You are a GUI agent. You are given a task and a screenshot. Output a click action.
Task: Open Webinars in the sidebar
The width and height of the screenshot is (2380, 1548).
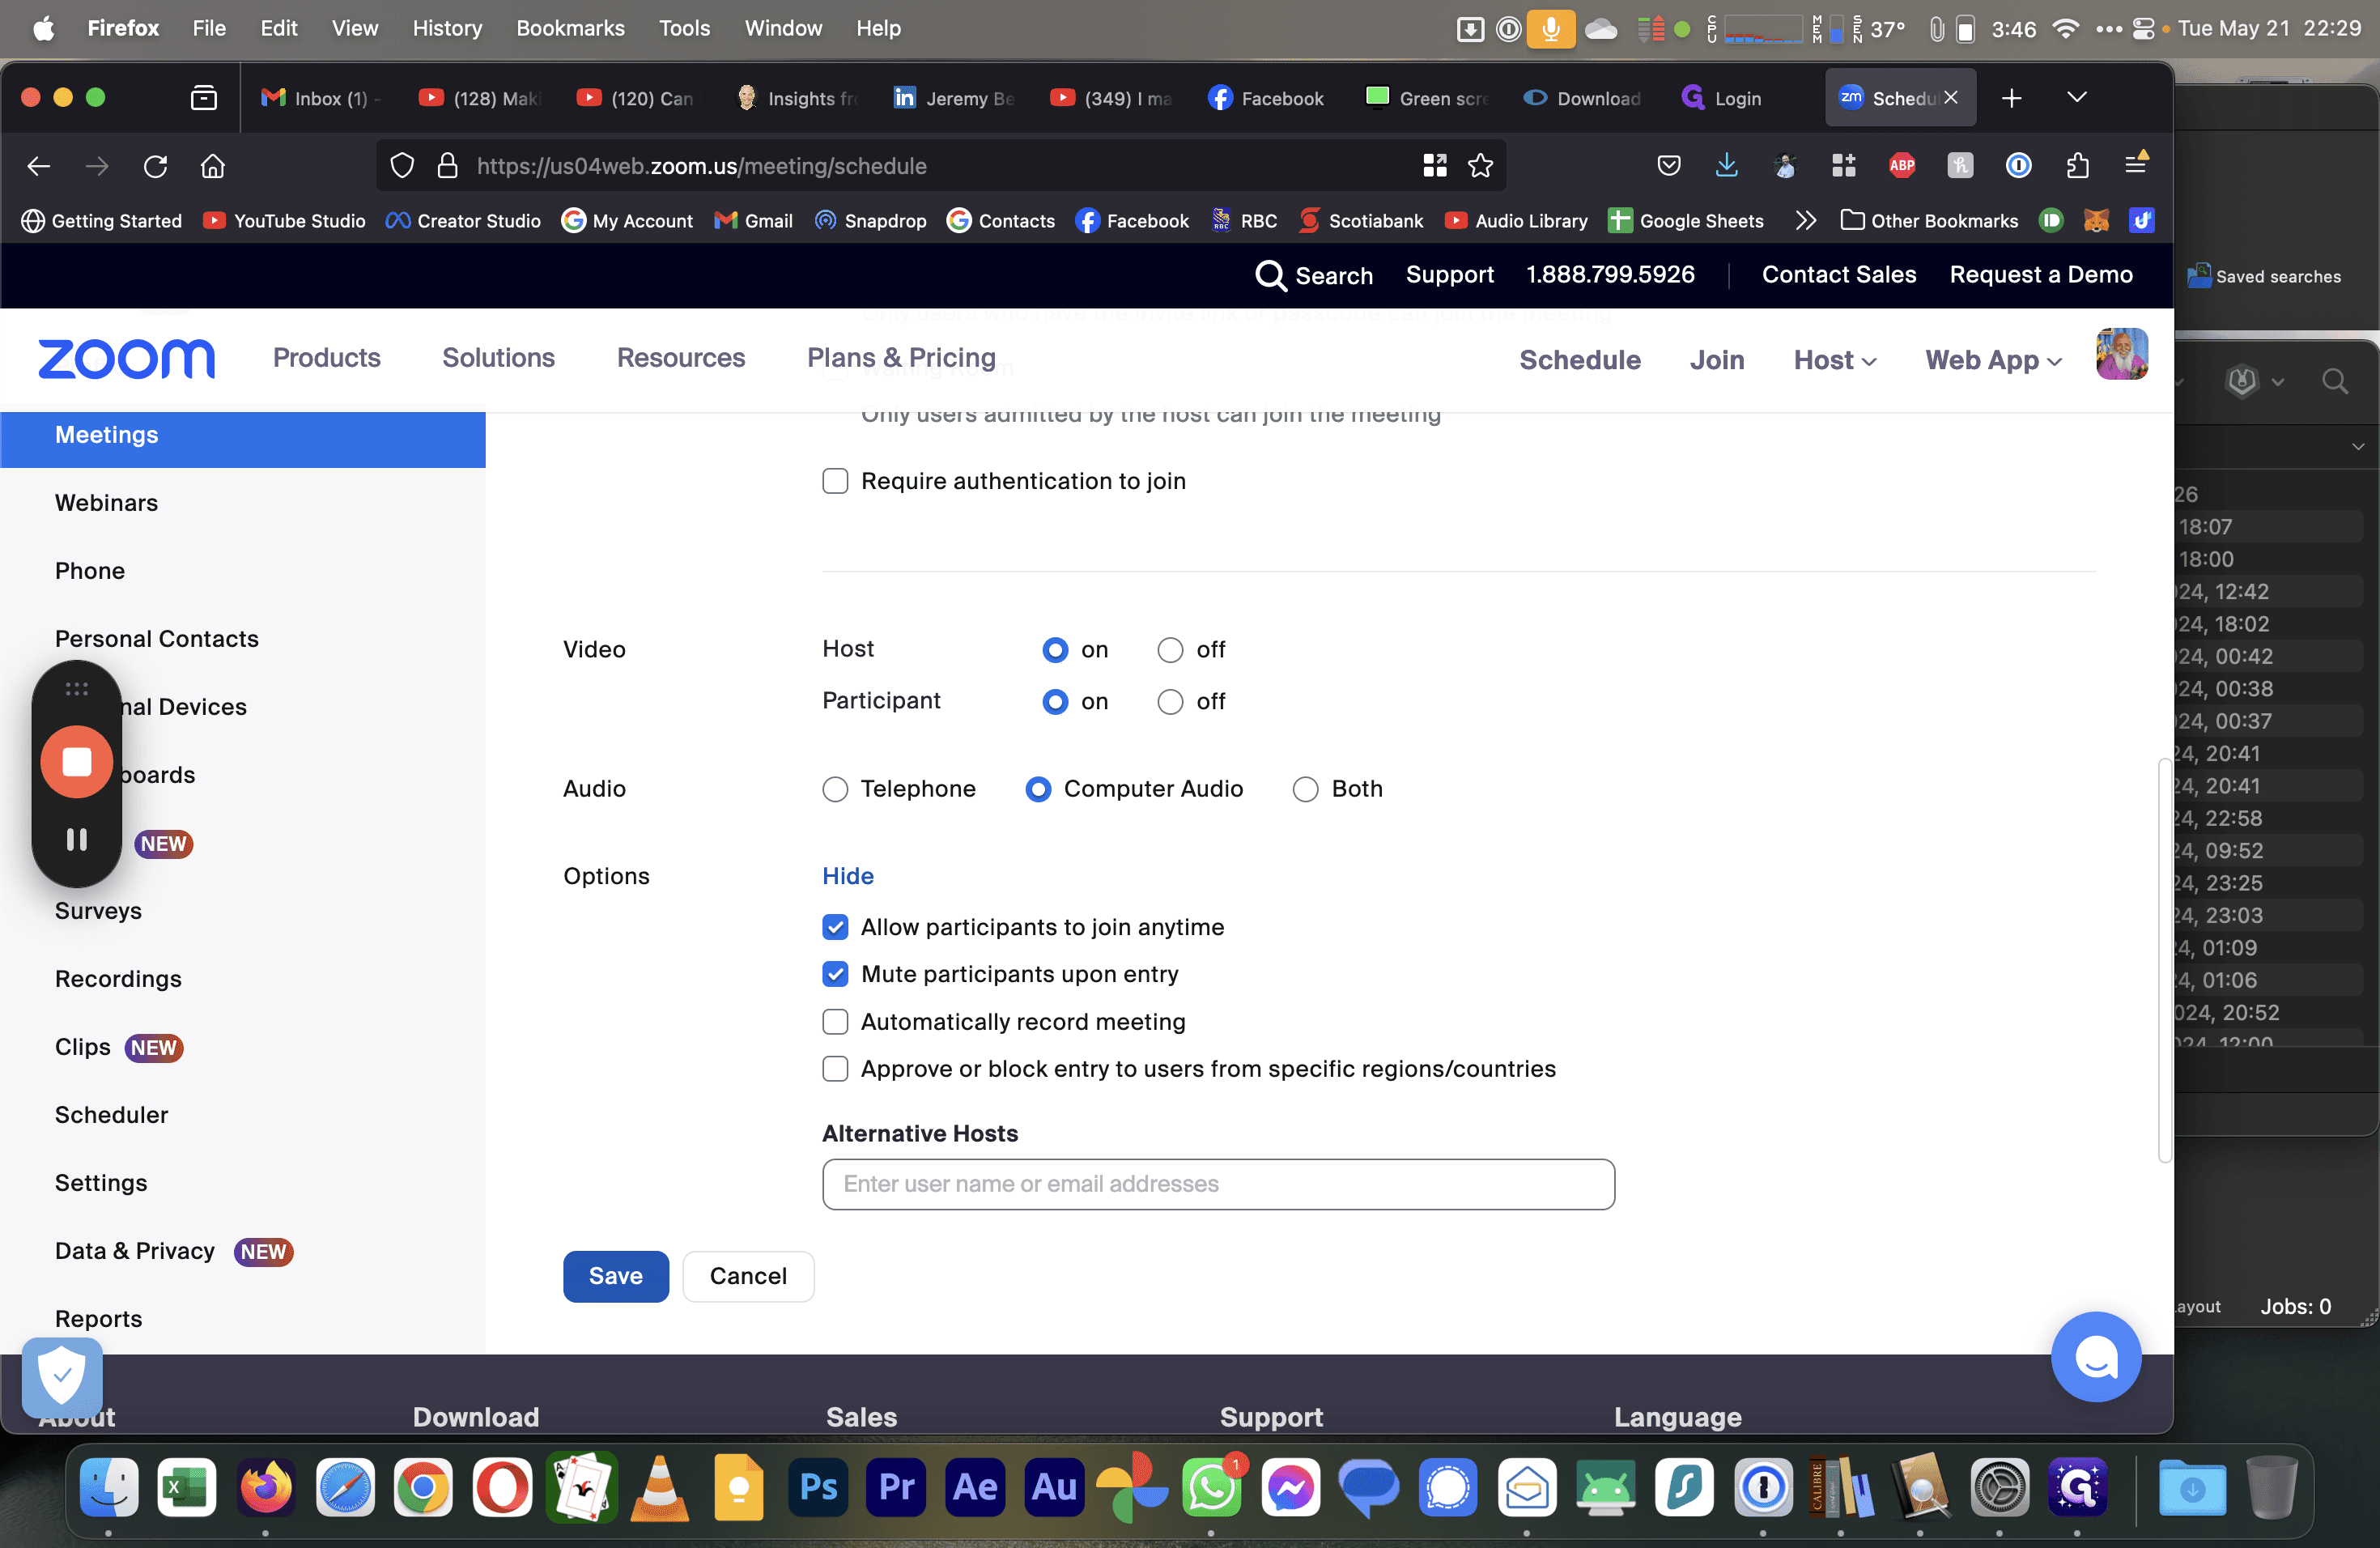pyautogui.click(x=106, y=503)
